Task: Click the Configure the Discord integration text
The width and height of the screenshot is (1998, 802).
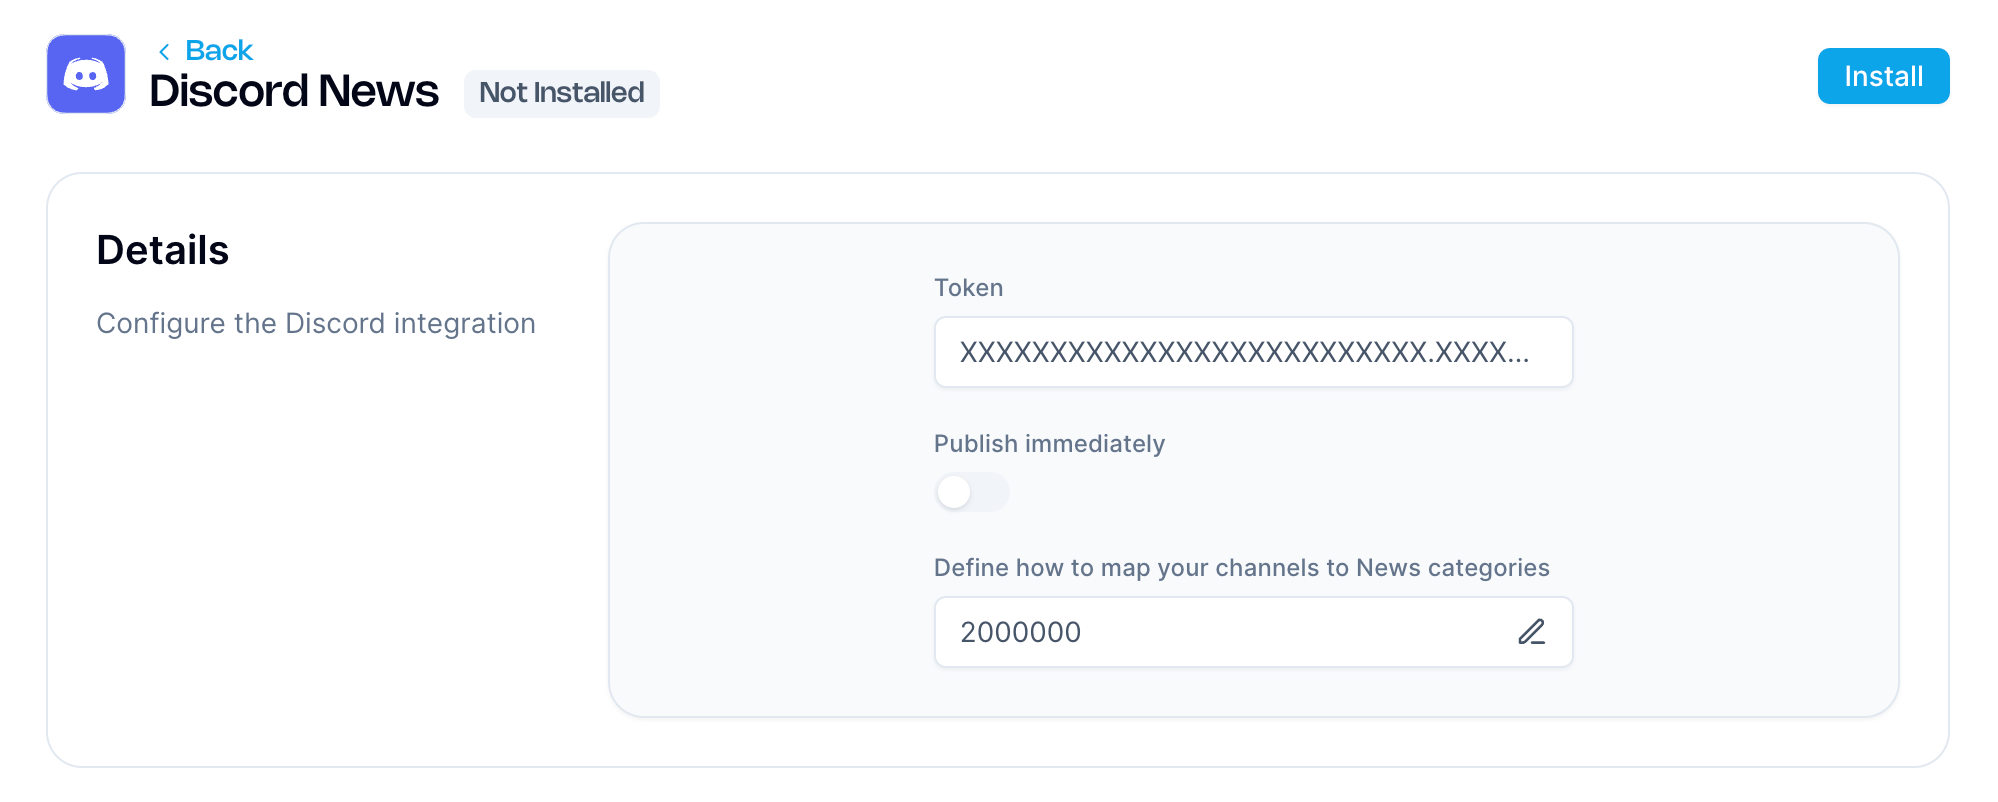Action: (x=316, y=324)
